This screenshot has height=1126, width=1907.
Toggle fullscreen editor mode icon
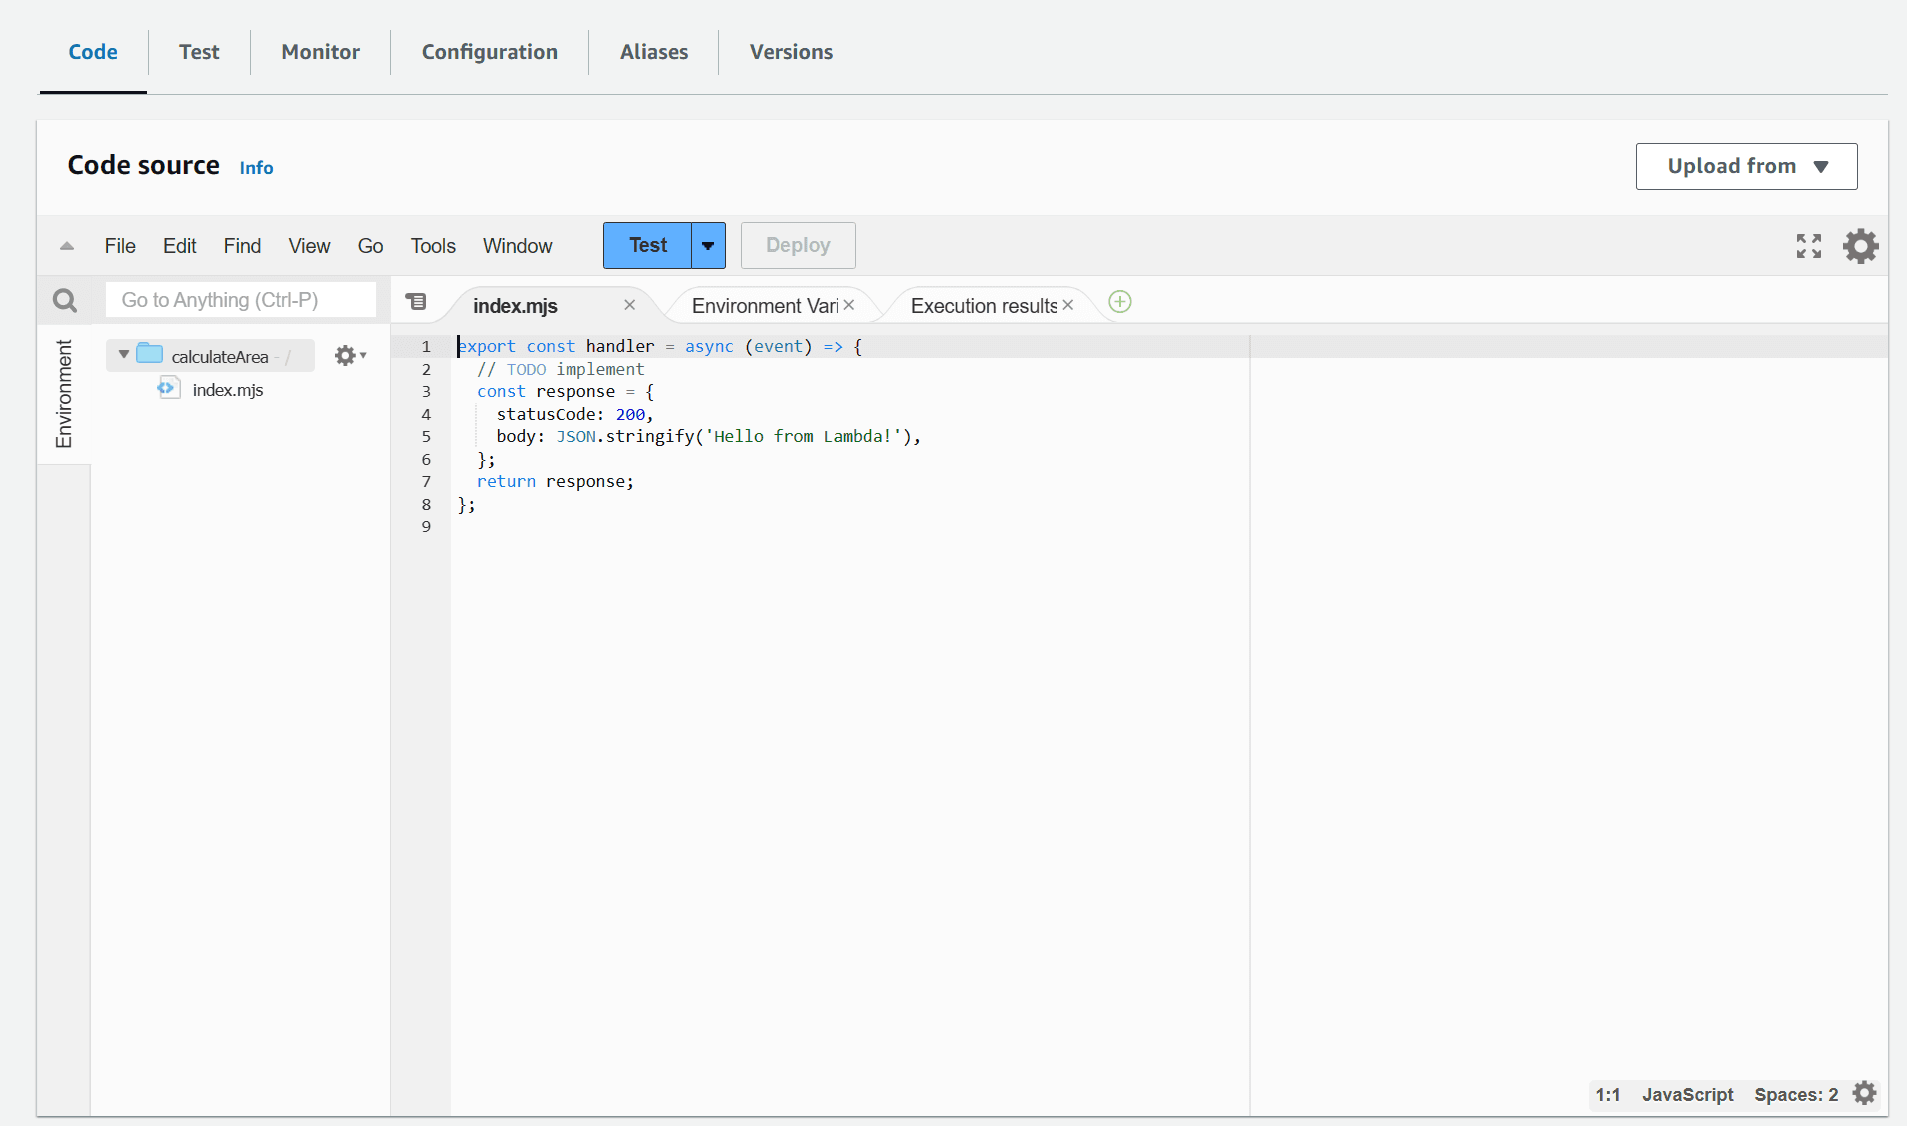pyautogui.click(x=1808, y=246)
